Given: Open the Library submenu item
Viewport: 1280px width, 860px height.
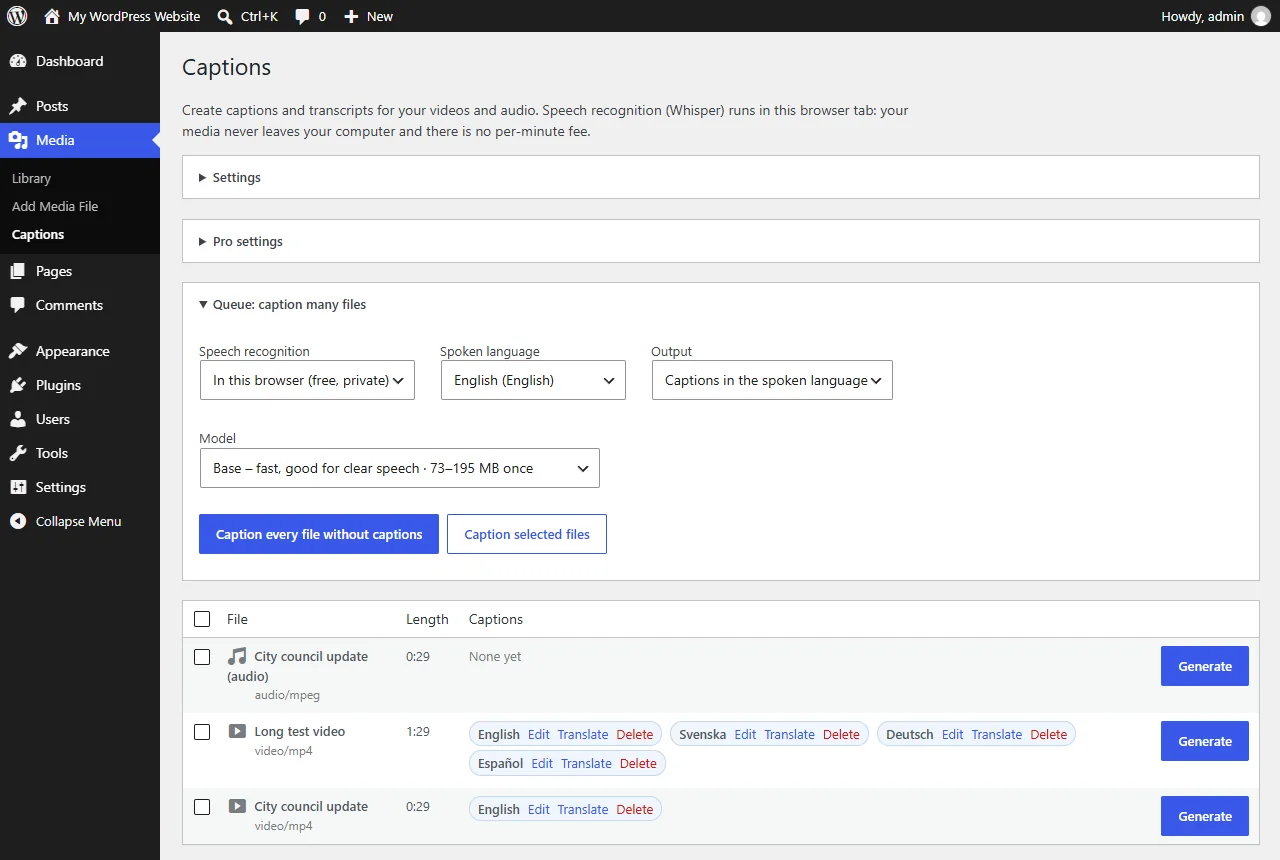Looking at the screenshot, I should pos(31,178).
